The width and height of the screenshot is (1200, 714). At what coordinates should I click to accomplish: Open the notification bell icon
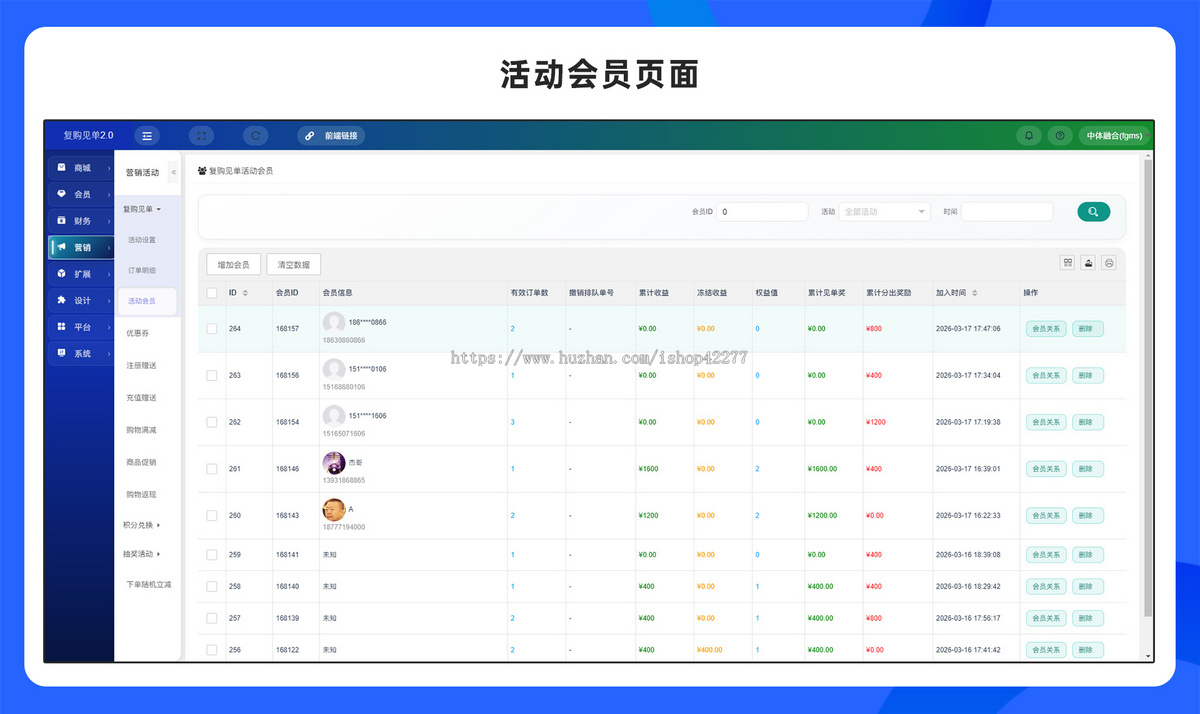[1029, 135]
